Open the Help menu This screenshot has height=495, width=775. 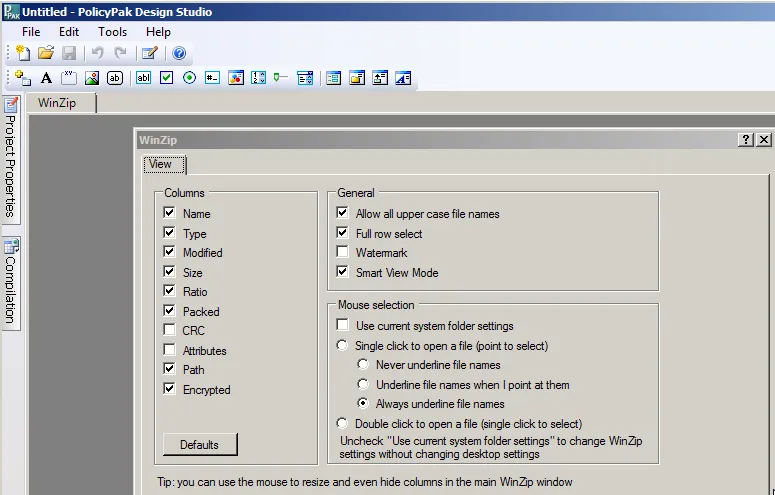[158, 32]
